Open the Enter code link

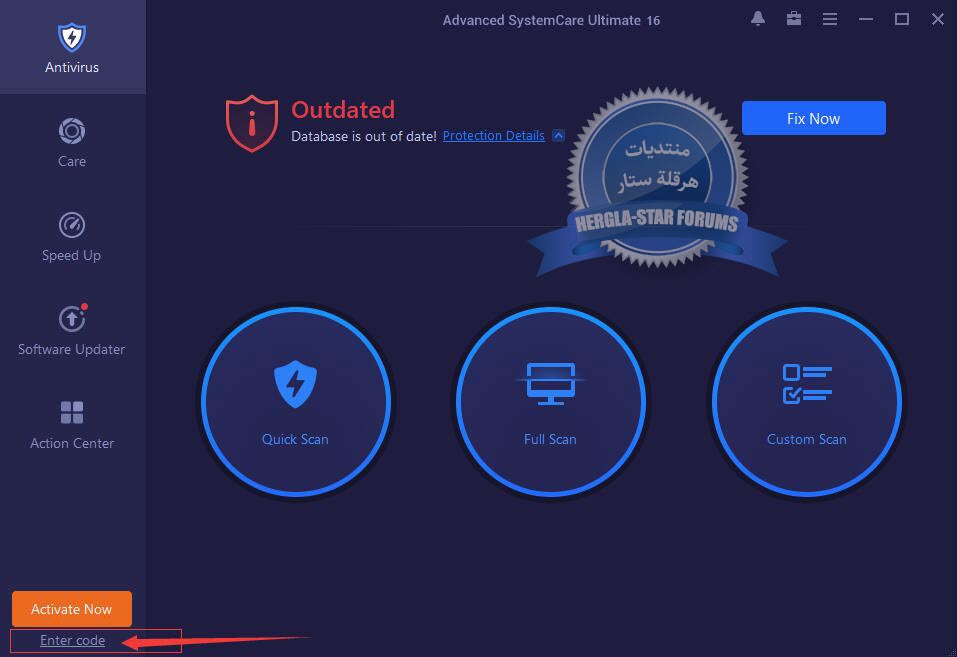pos(72,641)
